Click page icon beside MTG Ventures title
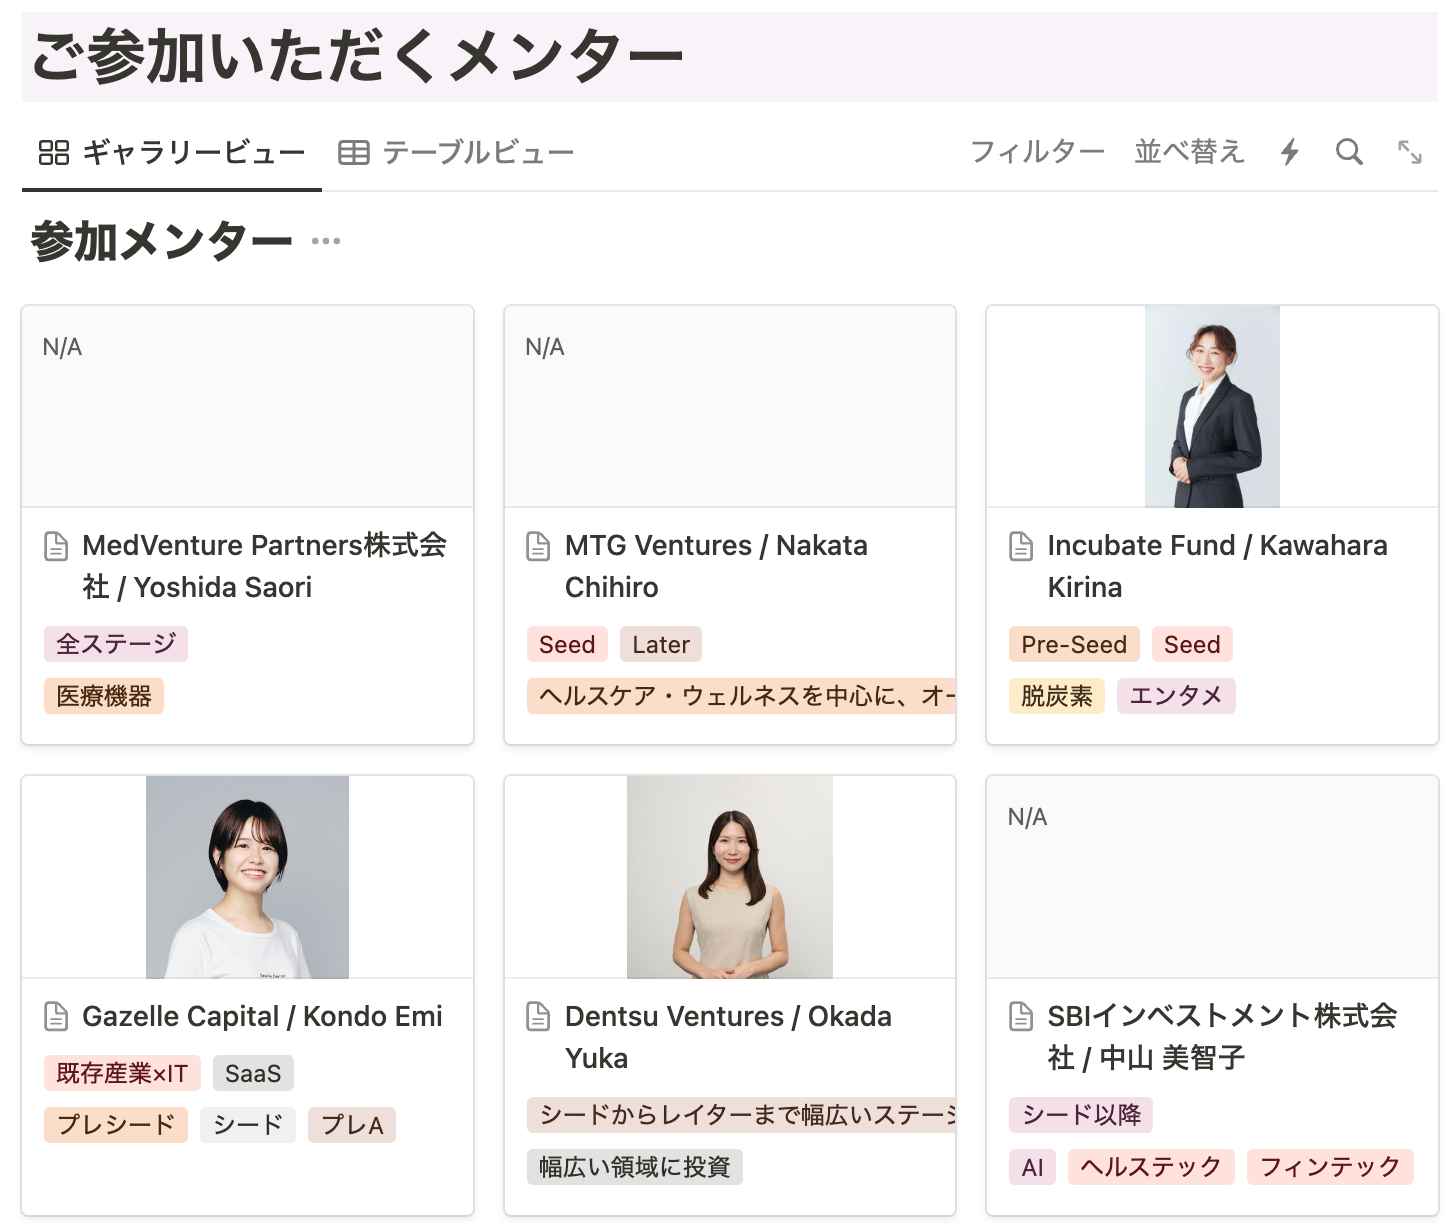Screen dimensions: 1454x1230 coord(539,546)
